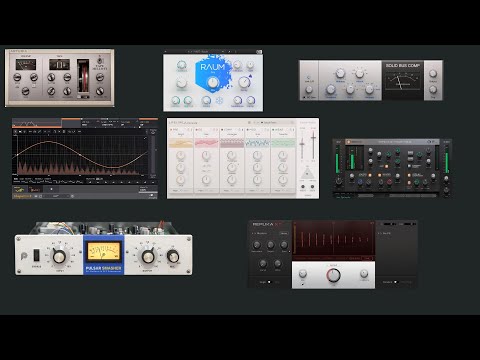Click the Output knob on Pulsar Smasher

pos(148,256)
